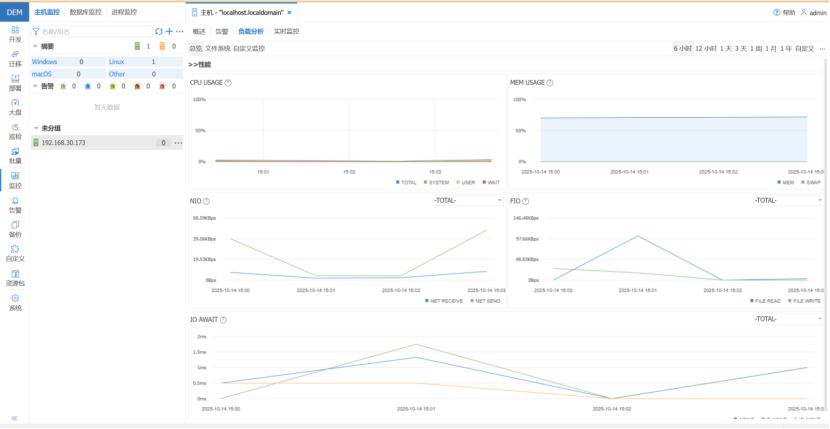Toggle WAIT series in CPU legend

click(490, 182)
